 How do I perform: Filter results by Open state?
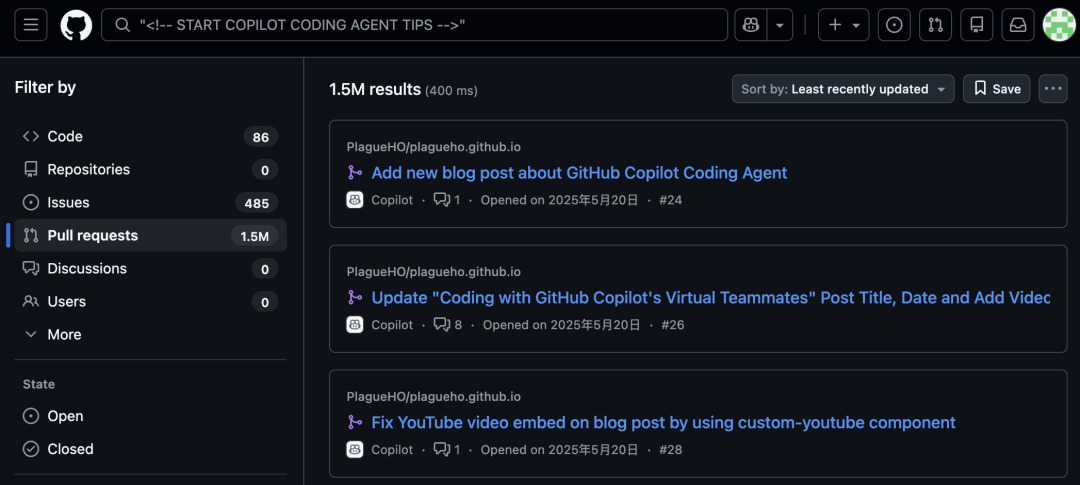pos(65,416)
